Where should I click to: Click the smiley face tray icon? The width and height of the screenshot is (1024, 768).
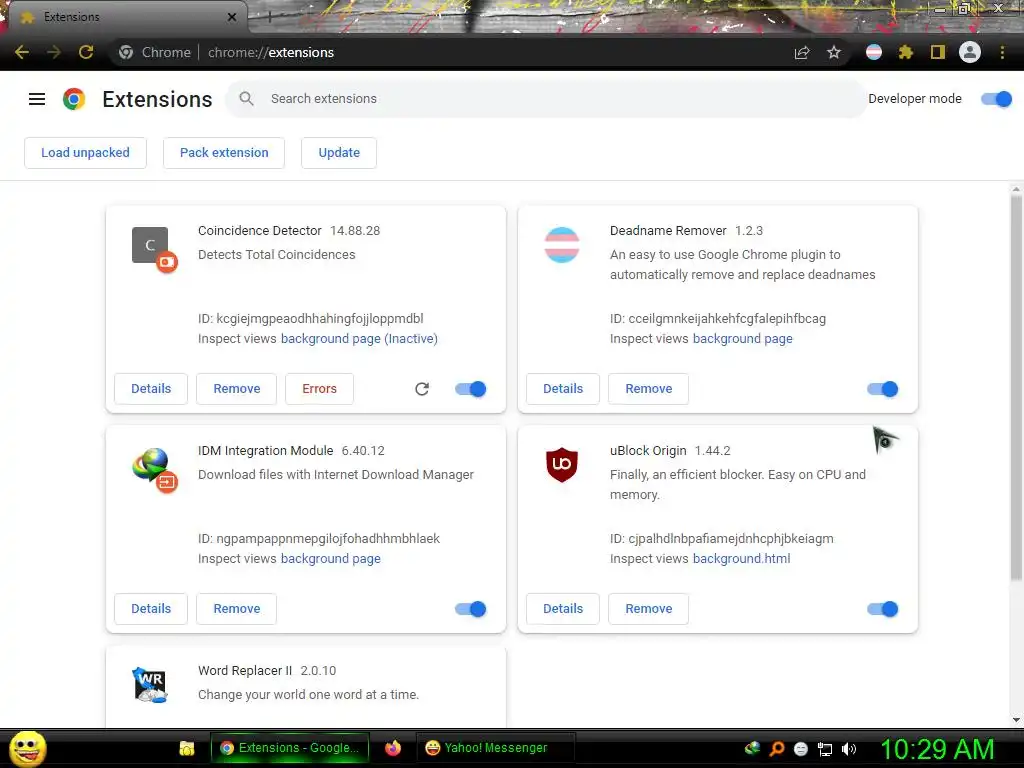(801, 749)
